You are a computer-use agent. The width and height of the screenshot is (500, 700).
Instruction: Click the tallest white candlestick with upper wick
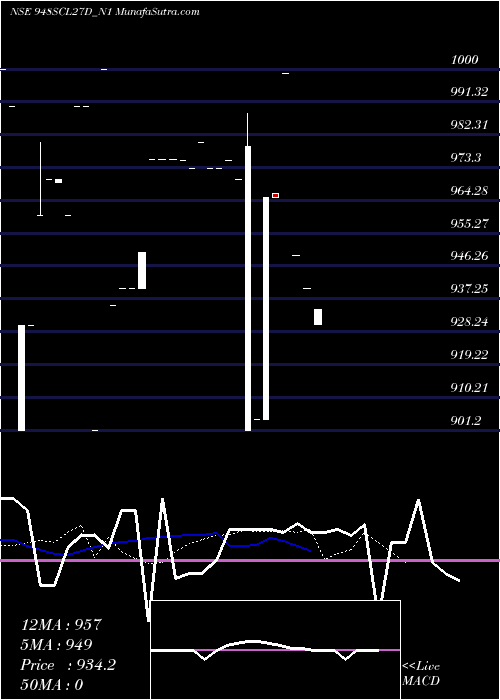pos(248,272)
